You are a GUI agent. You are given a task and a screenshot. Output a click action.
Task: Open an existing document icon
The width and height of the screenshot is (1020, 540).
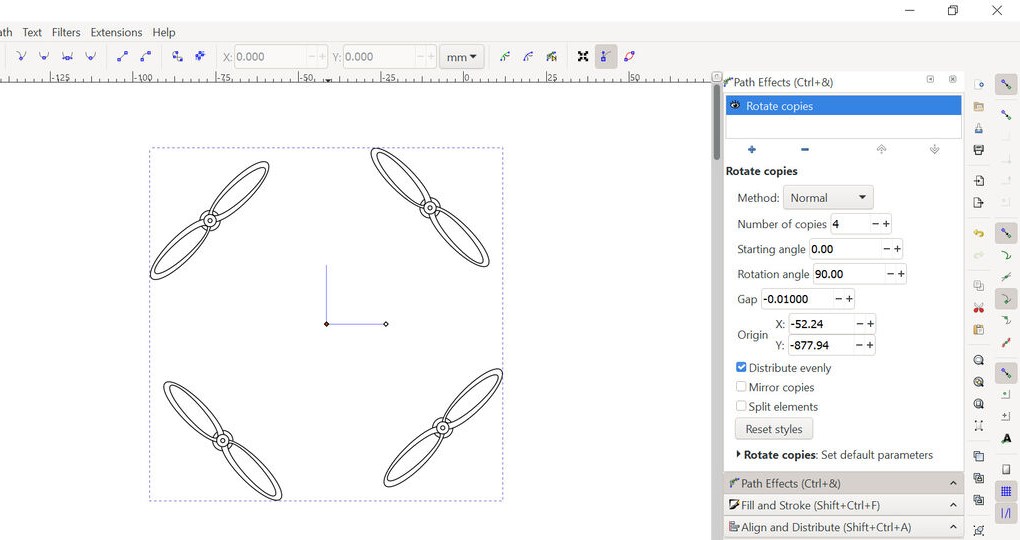(978, 107)
